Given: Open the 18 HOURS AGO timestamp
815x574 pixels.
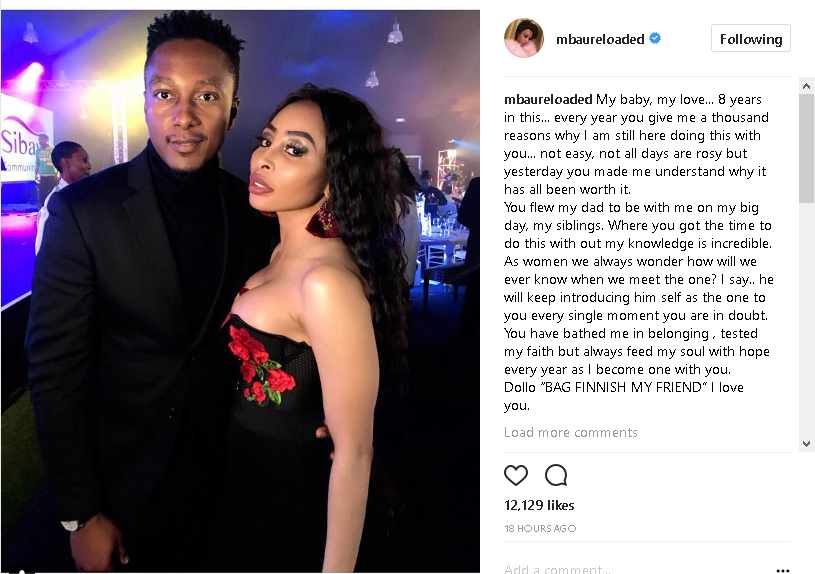Looking at the screenshot, I should click(540, 528).
